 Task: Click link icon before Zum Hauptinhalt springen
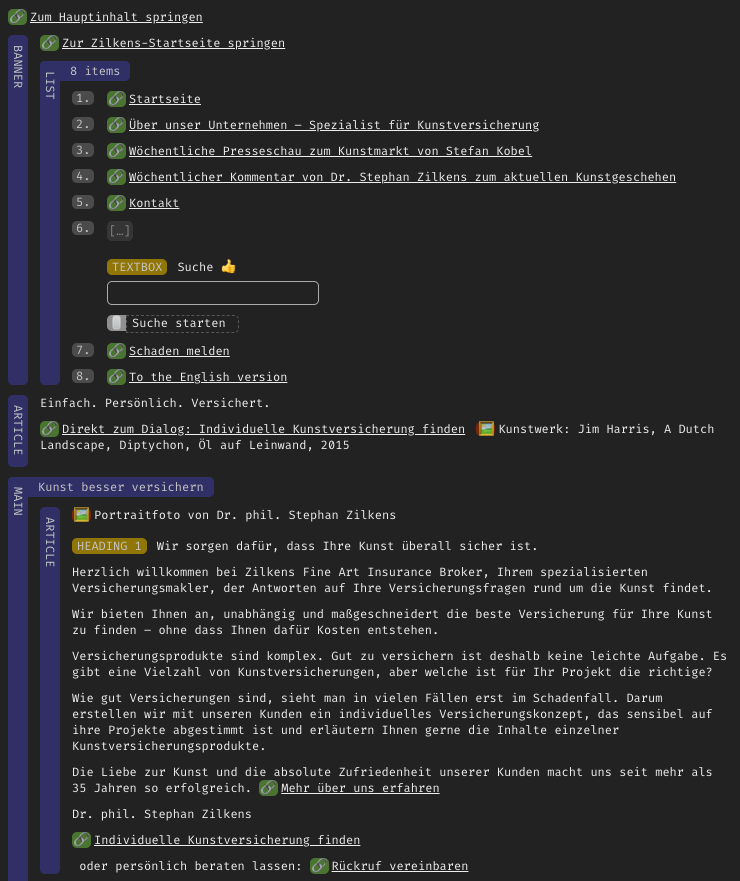[x=17, y=17]
